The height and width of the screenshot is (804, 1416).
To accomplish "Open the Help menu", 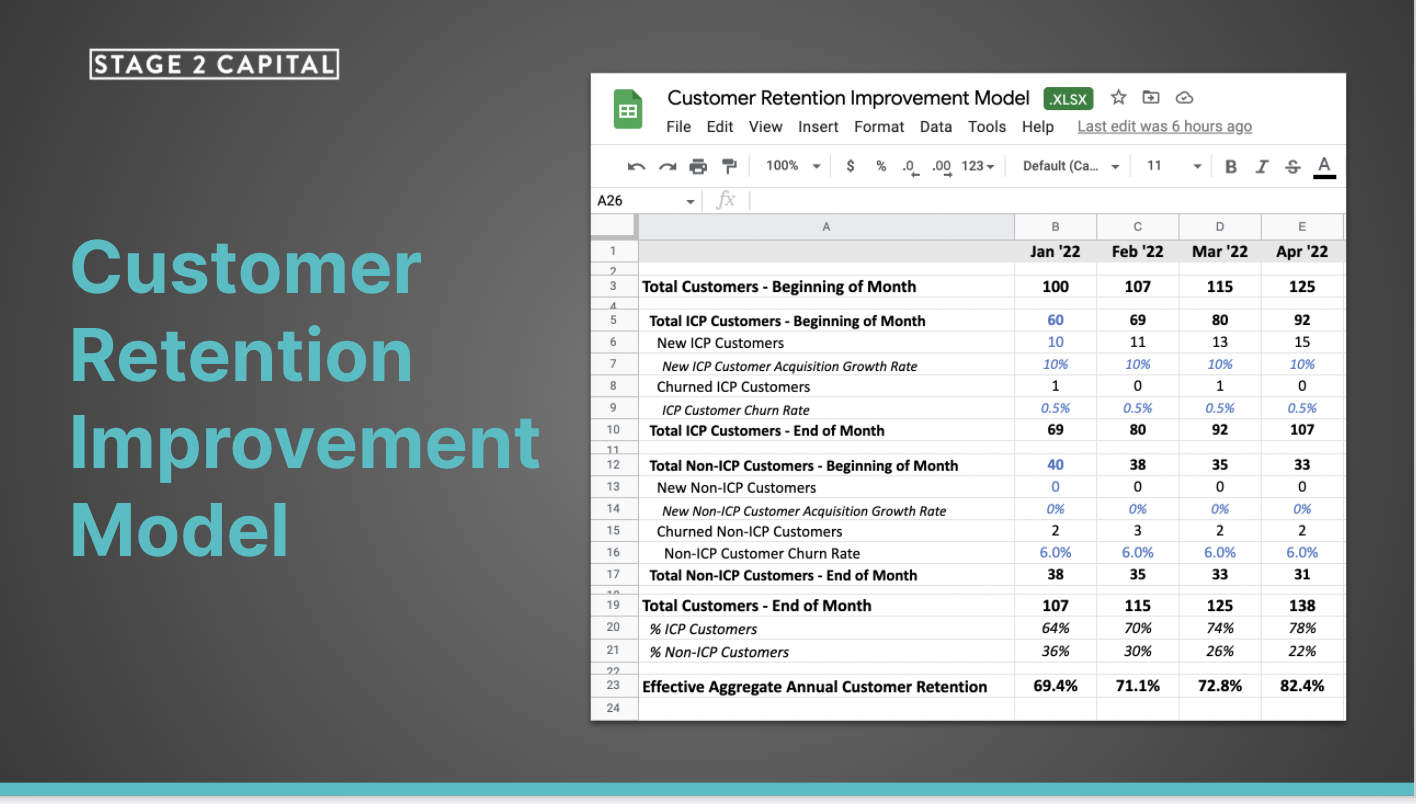I will tap(1038, 127).
